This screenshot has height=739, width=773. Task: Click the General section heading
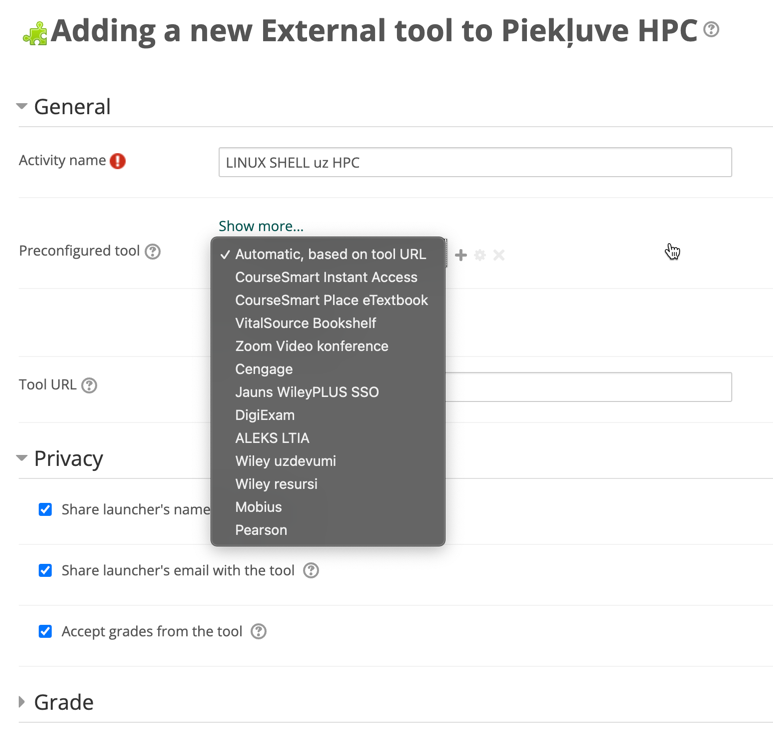[72, 106]
